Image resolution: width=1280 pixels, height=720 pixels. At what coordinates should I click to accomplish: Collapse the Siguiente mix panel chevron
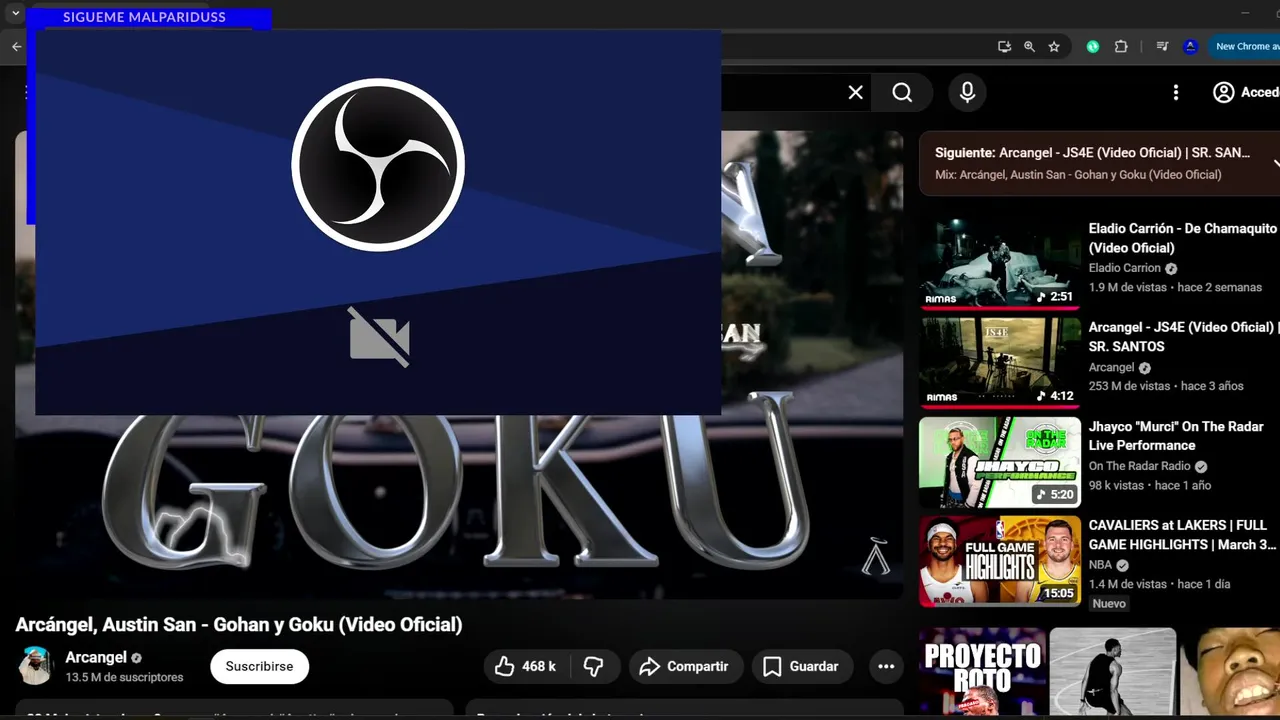(x=1275, y=163)
